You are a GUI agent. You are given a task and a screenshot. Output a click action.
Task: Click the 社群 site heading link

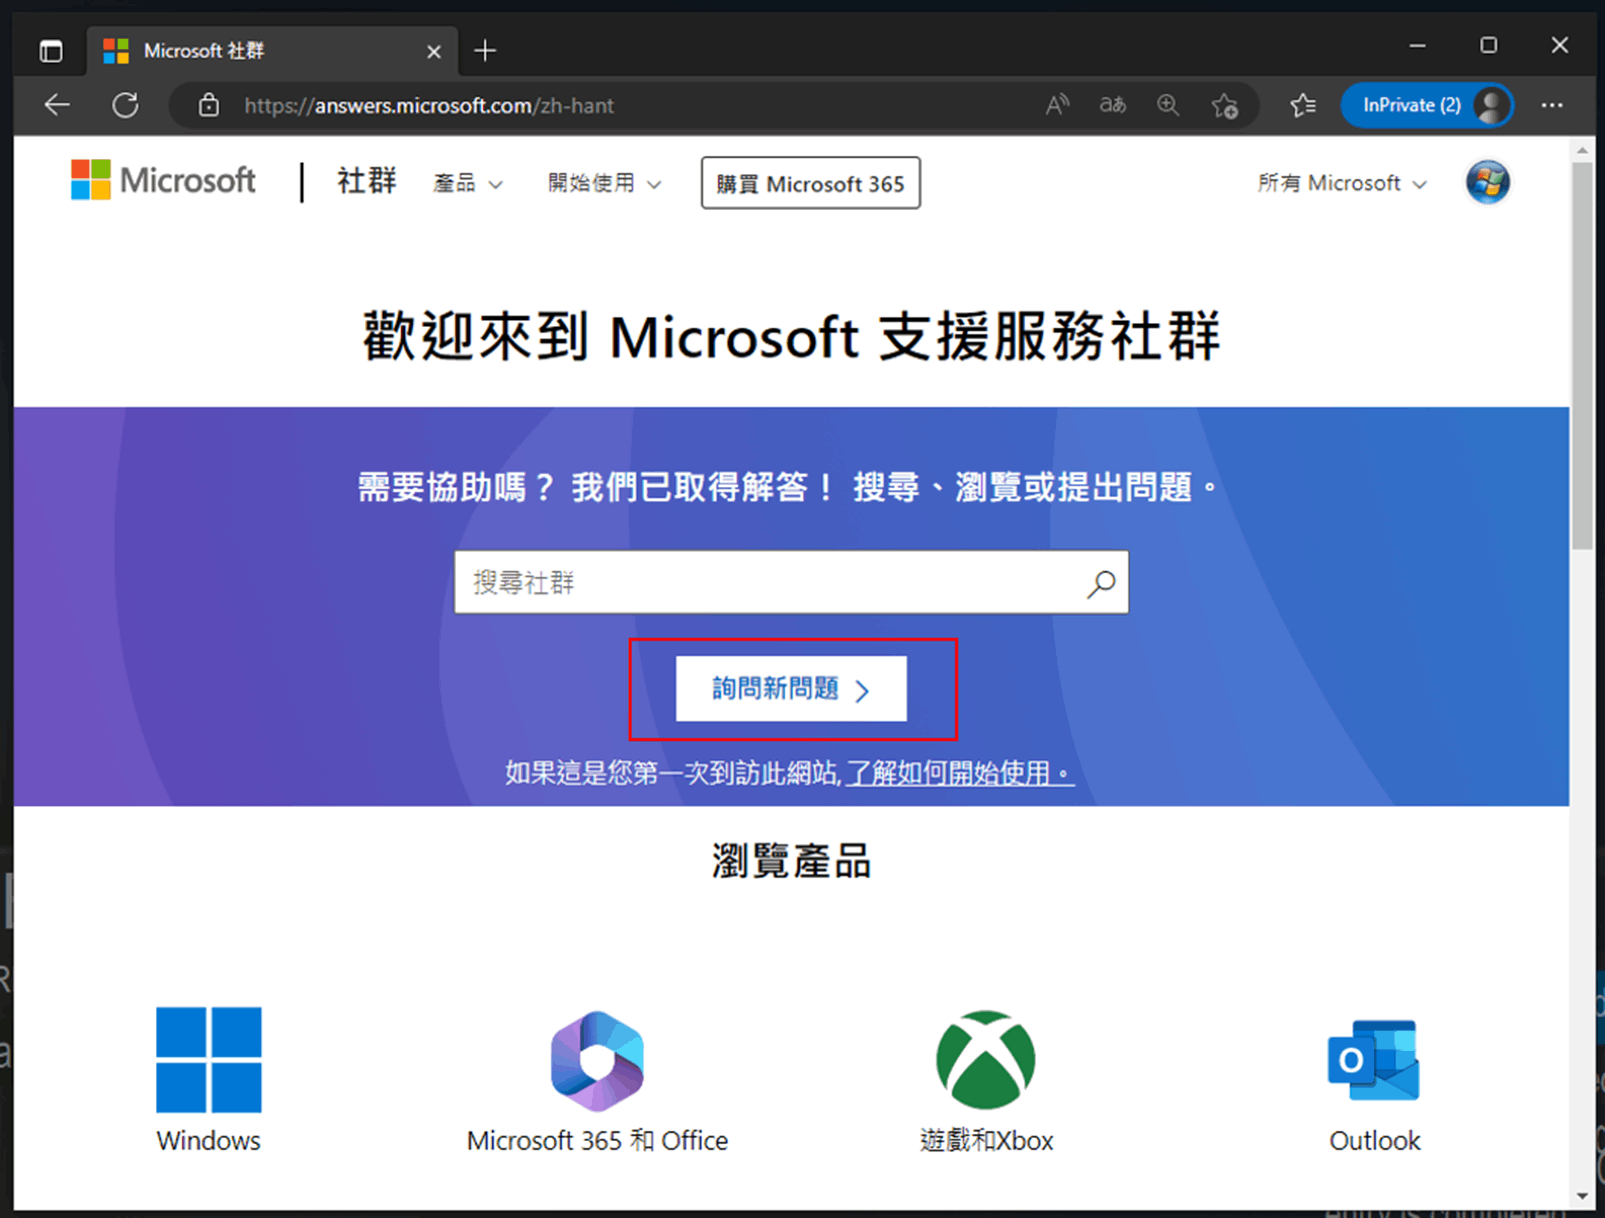pos(366,181)
